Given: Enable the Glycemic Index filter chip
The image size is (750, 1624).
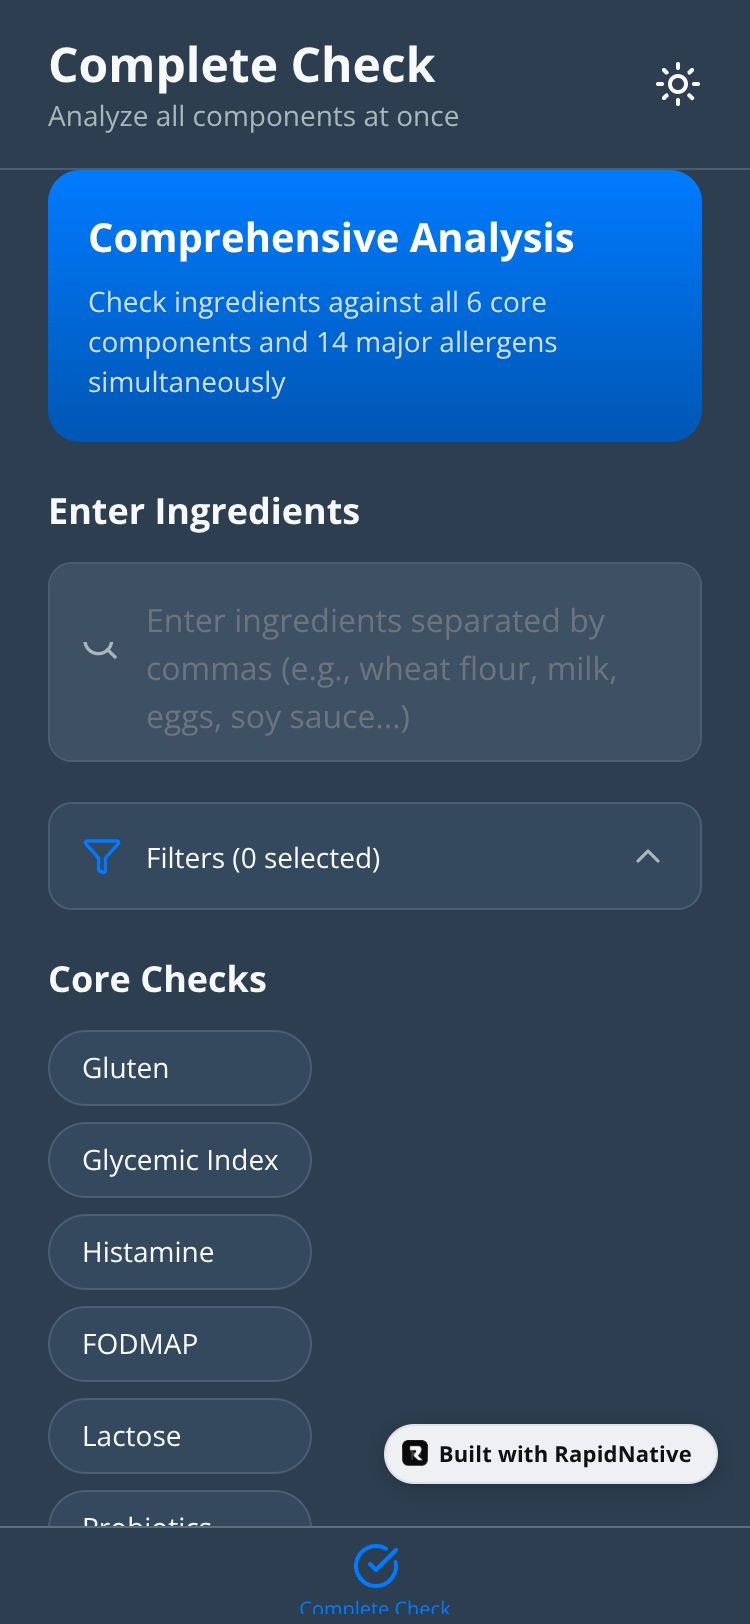Looking at the screenshot, I should (x=180, y=1160).
